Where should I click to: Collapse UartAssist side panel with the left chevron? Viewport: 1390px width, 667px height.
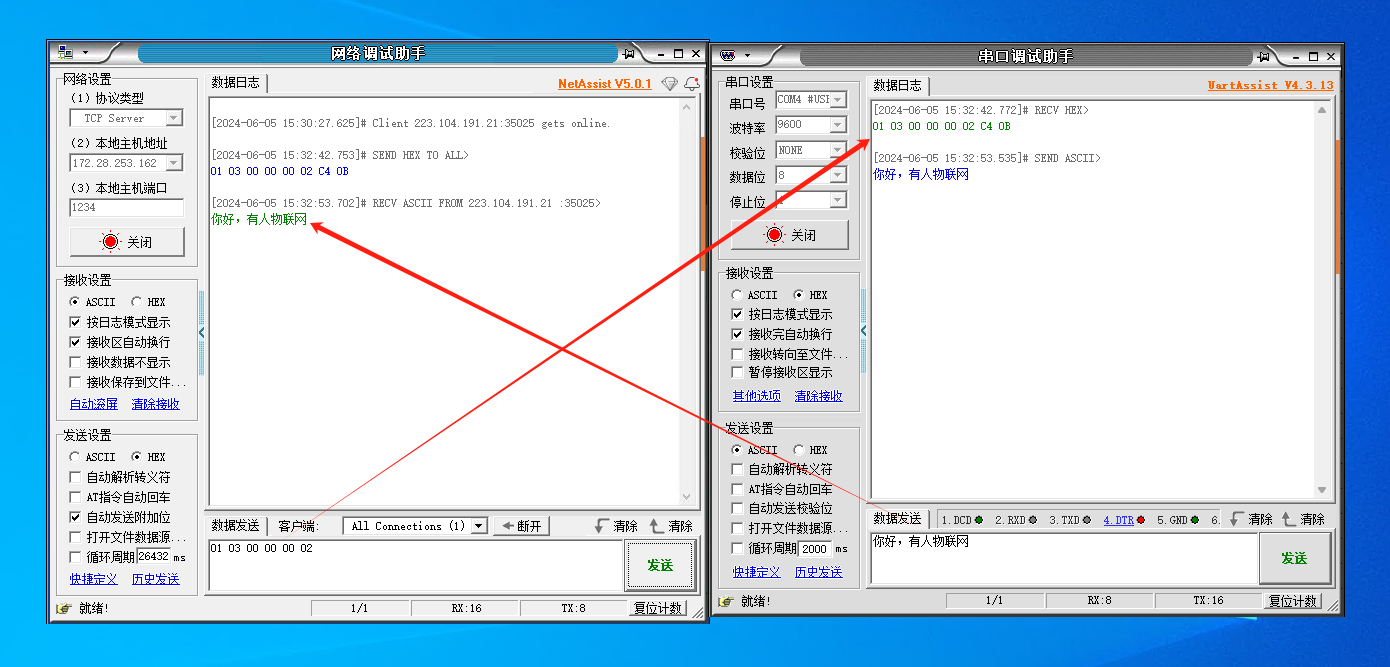pos(864,330)
